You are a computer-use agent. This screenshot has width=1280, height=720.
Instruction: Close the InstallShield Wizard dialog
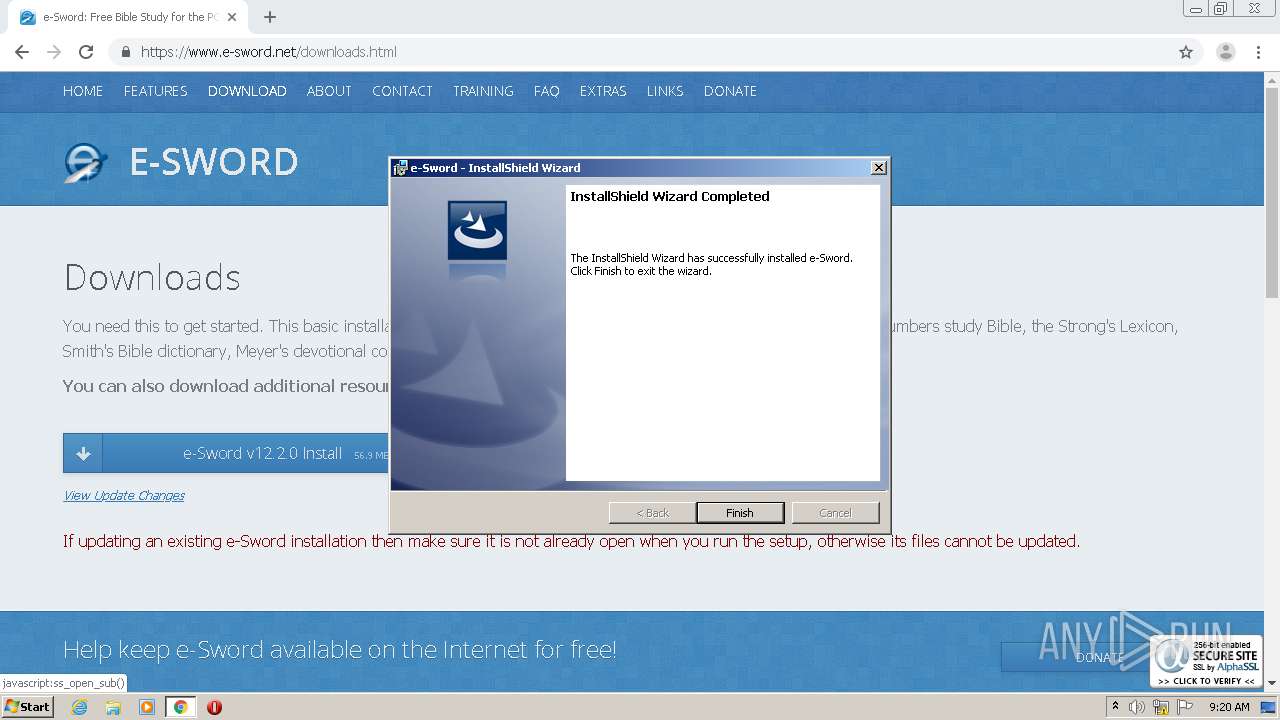[x=879, y=168]
